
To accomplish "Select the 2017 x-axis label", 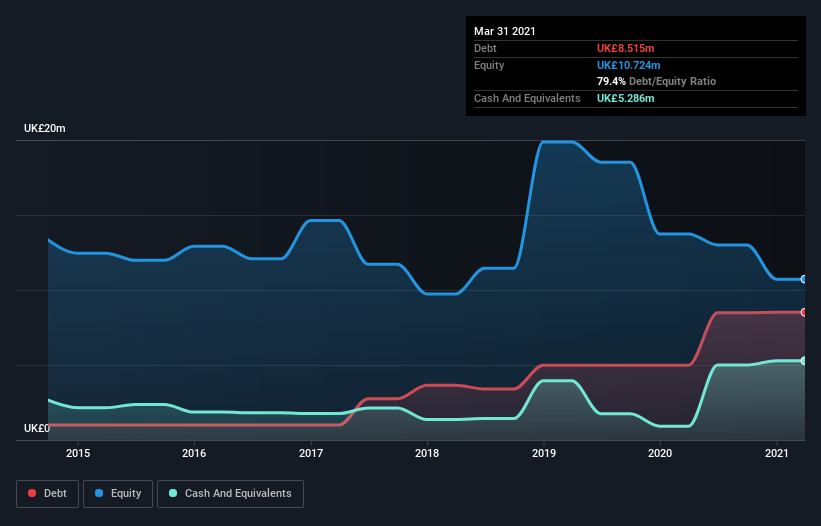I will click(x=311, y=453).
